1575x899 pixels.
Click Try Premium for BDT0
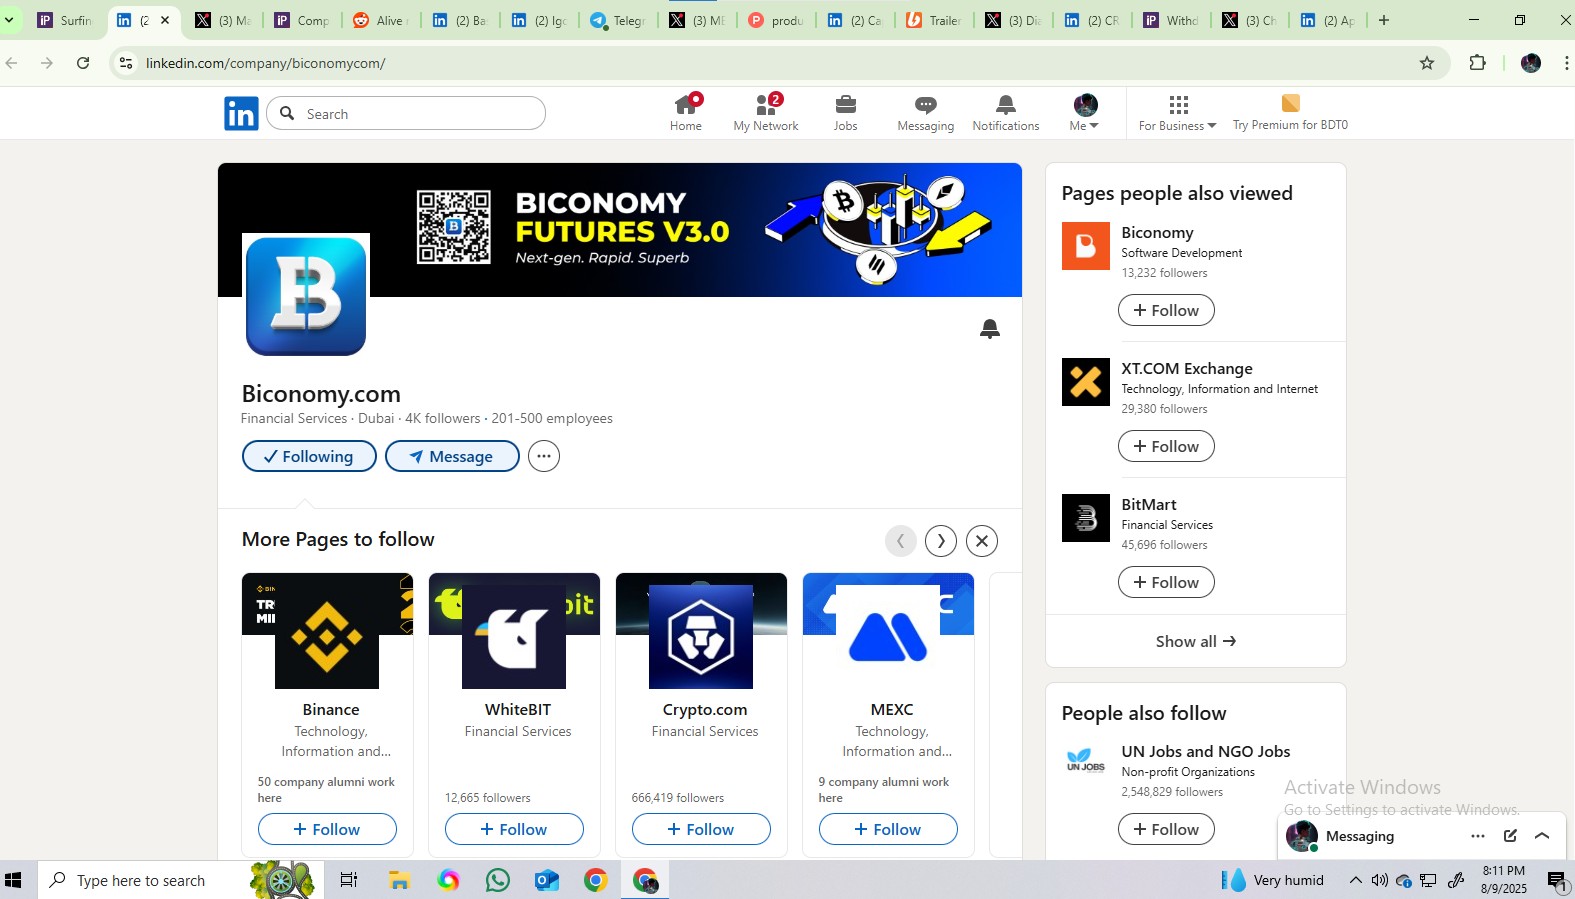point(1290,112)
